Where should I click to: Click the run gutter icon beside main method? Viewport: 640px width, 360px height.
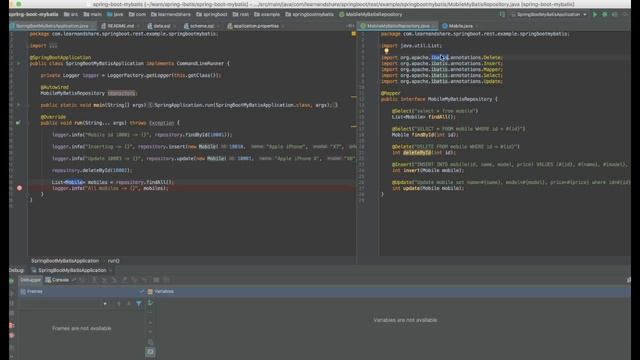coord(18,105)
